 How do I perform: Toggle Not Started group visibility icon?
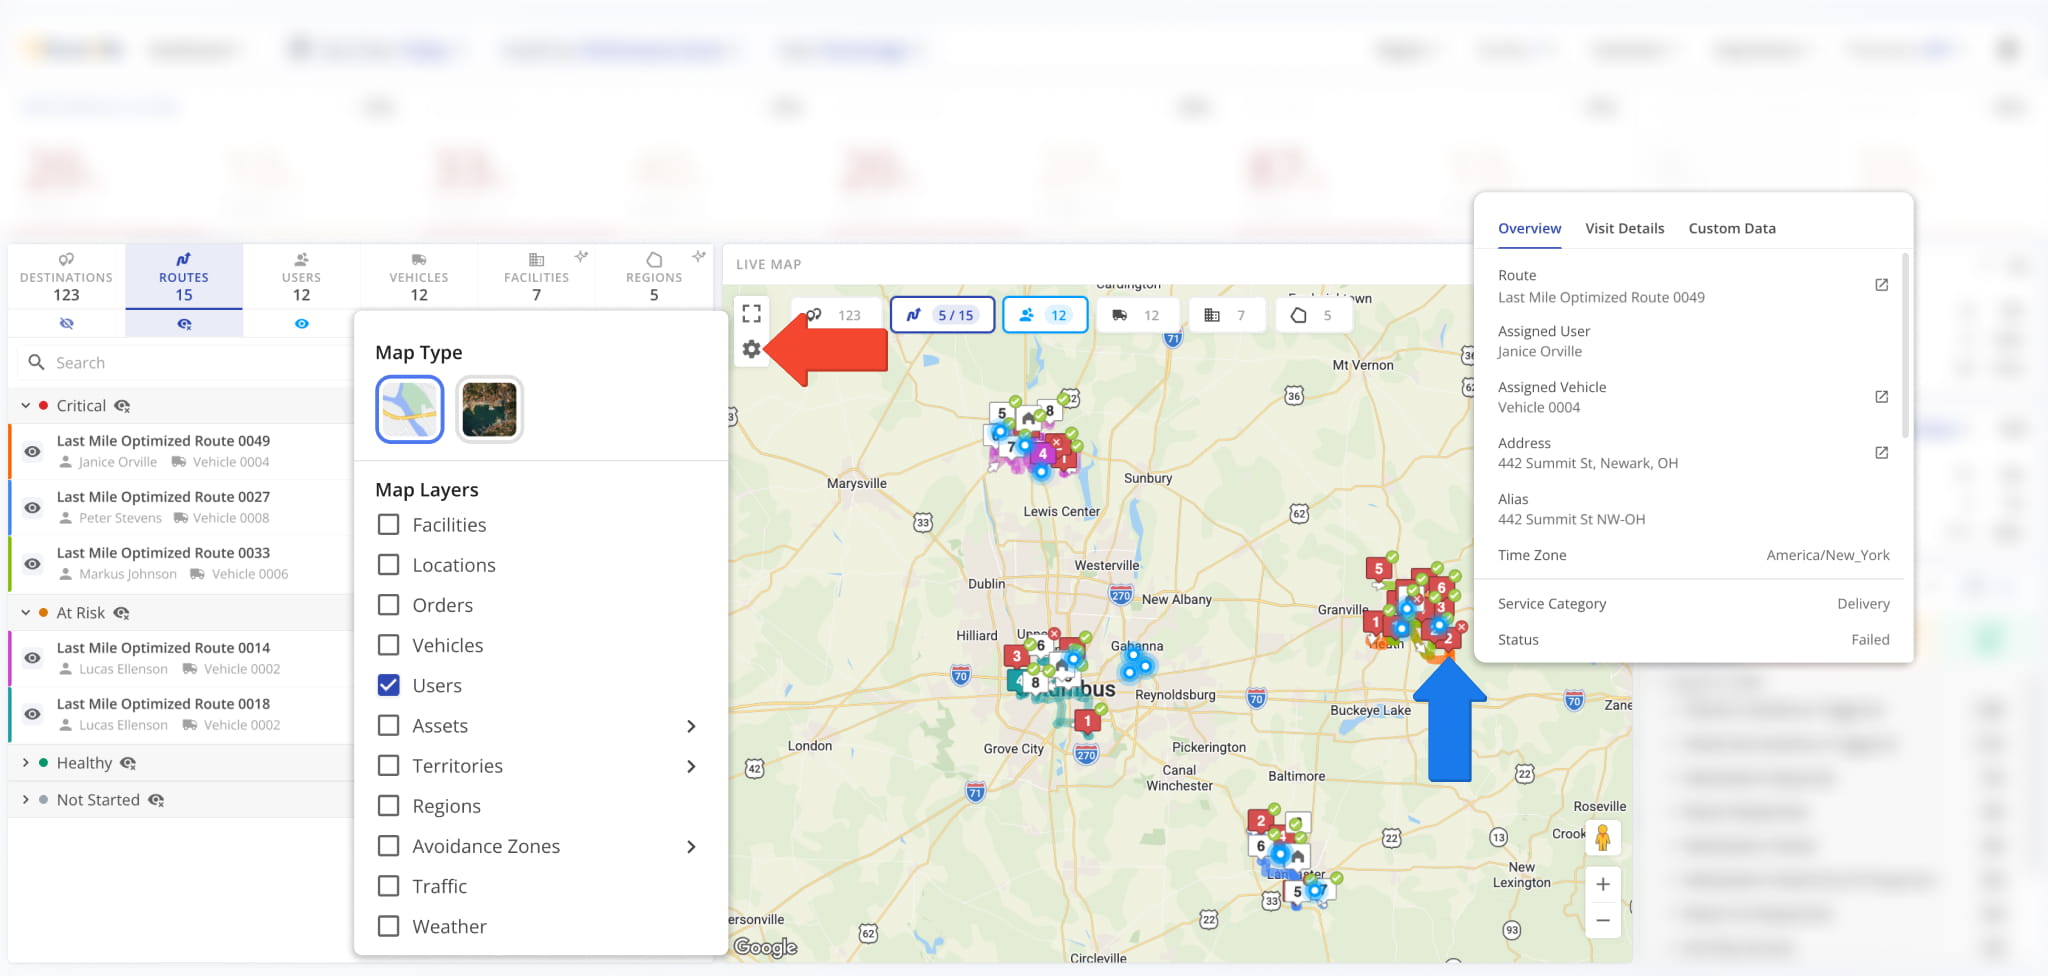pos(156,800)
